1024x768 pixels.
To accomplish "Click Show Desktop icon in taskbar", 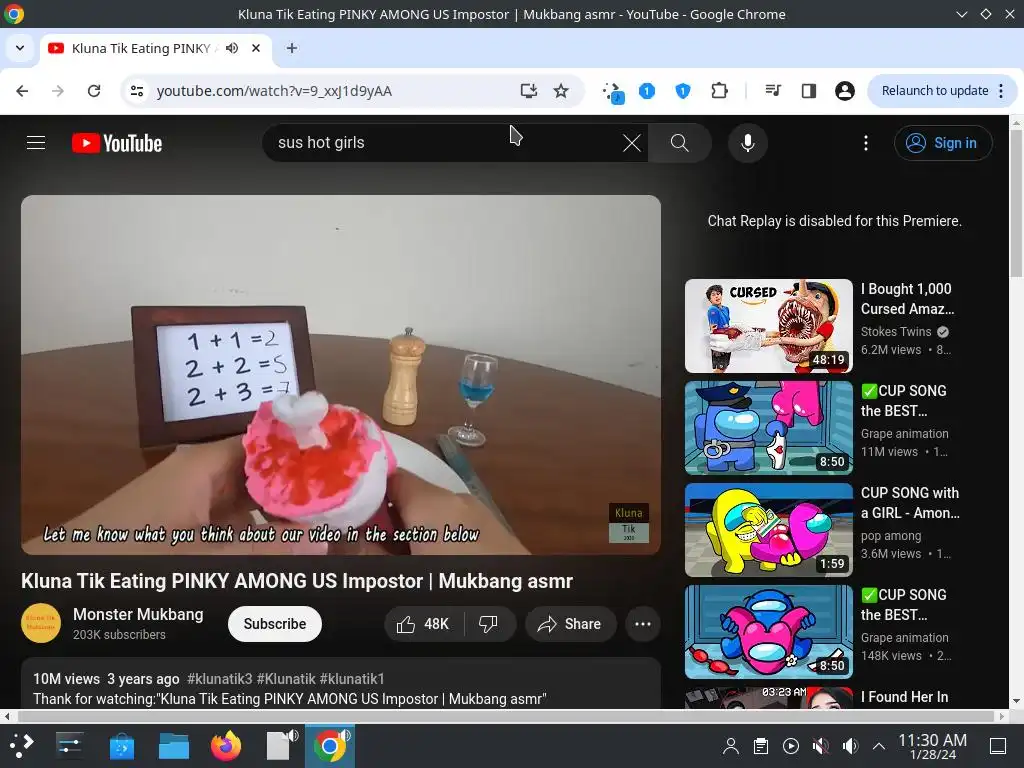I will tap(998, 746).
